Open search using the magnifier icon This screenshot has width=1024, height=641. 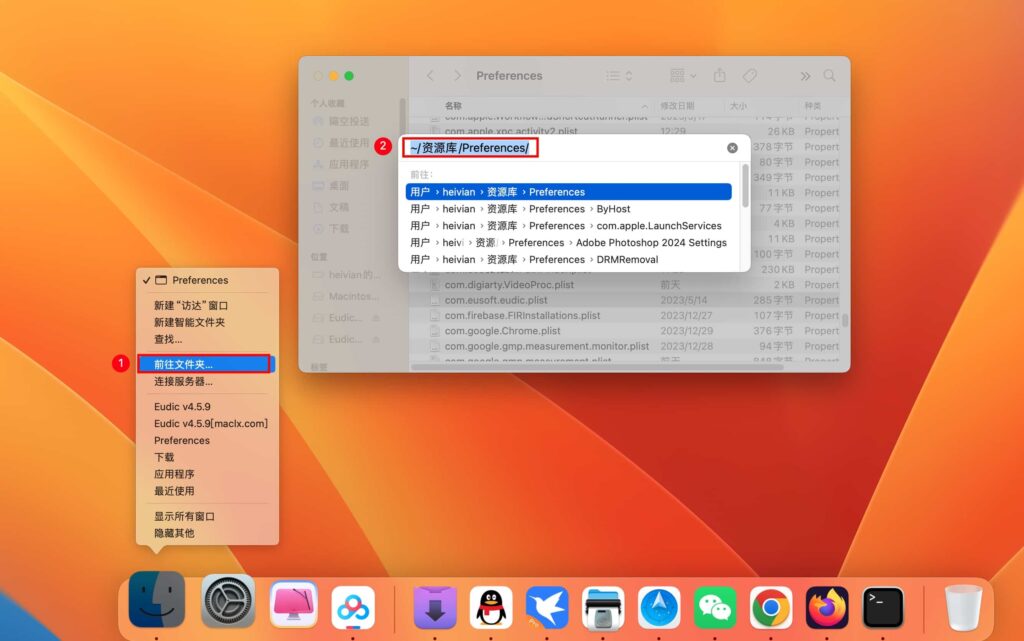coord(830,76)
